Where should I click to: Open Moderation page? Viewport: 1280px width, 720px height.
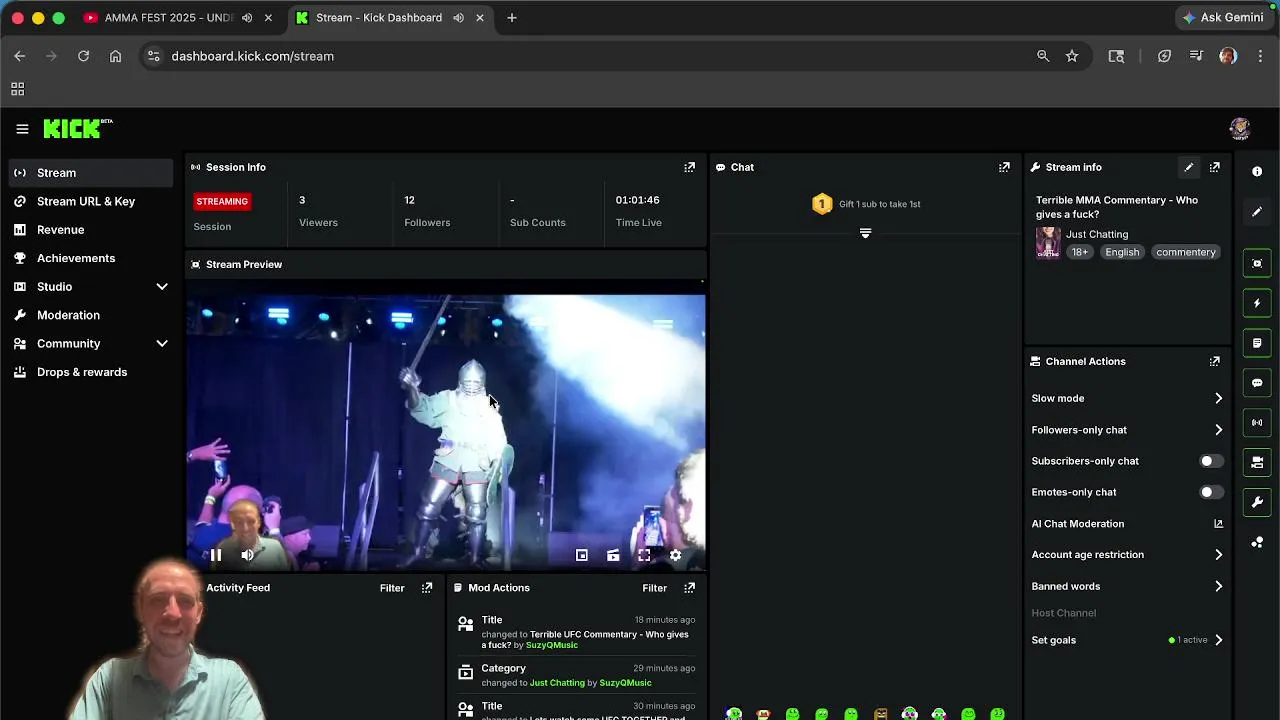90,315
